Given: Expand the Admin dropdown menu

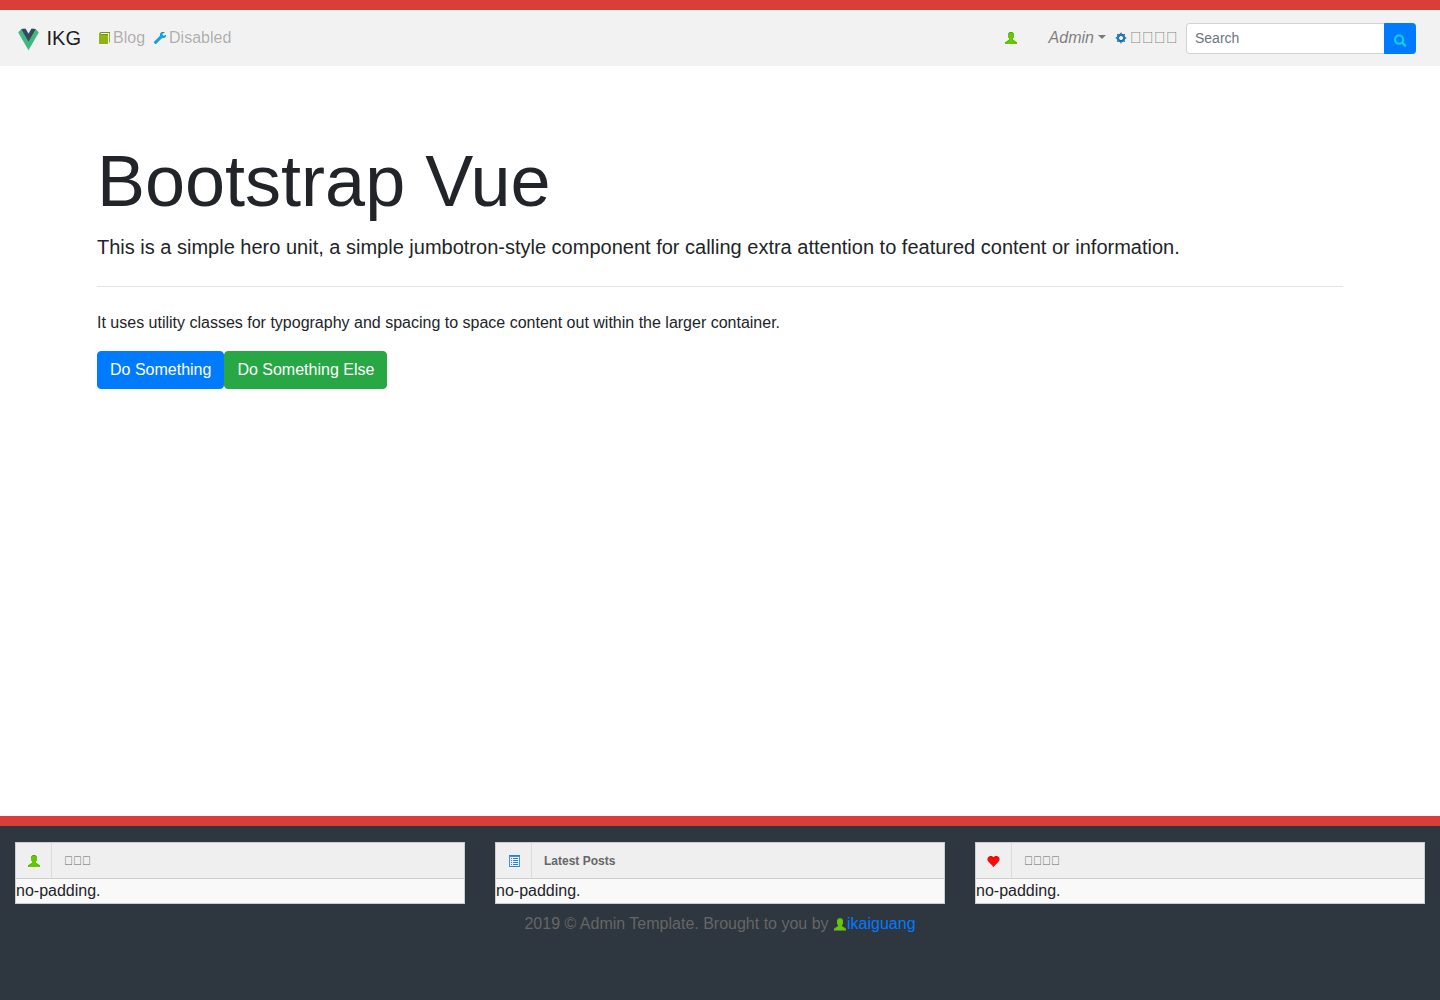Looking at the screenshot, I should [x=1076, y=38].
